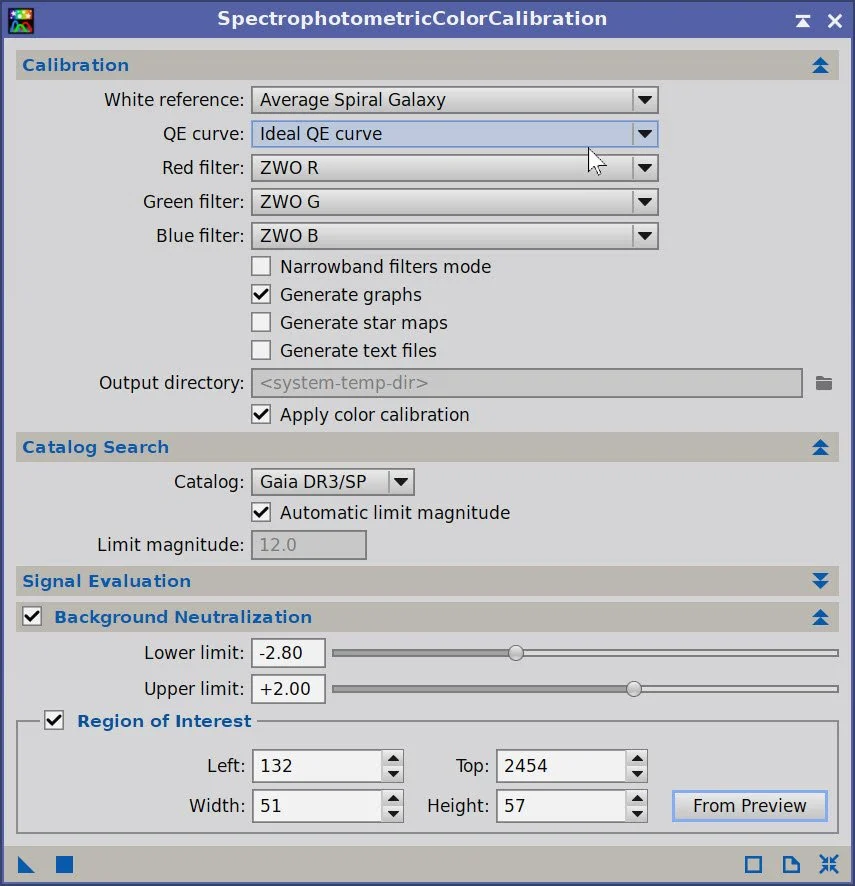Click the From Preview button
855x886 pixels.
pos(749,806)
